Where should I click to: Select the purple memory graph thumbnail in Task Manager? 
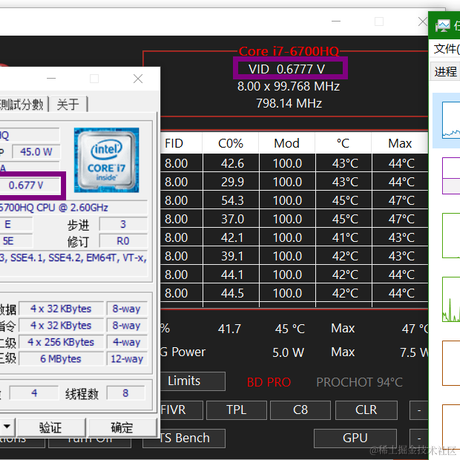click(x=451, y=176)
